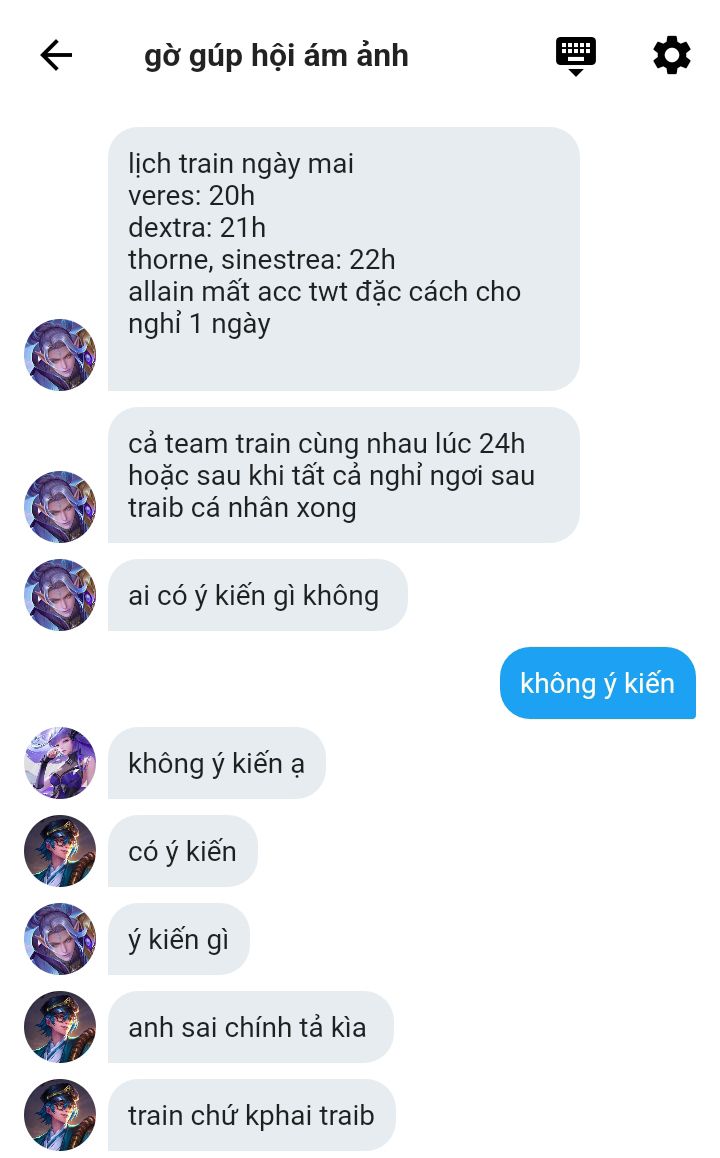Viewport: 720px width, 1158px height.
Task: Tap the back arrow icon
Action: 56,55
